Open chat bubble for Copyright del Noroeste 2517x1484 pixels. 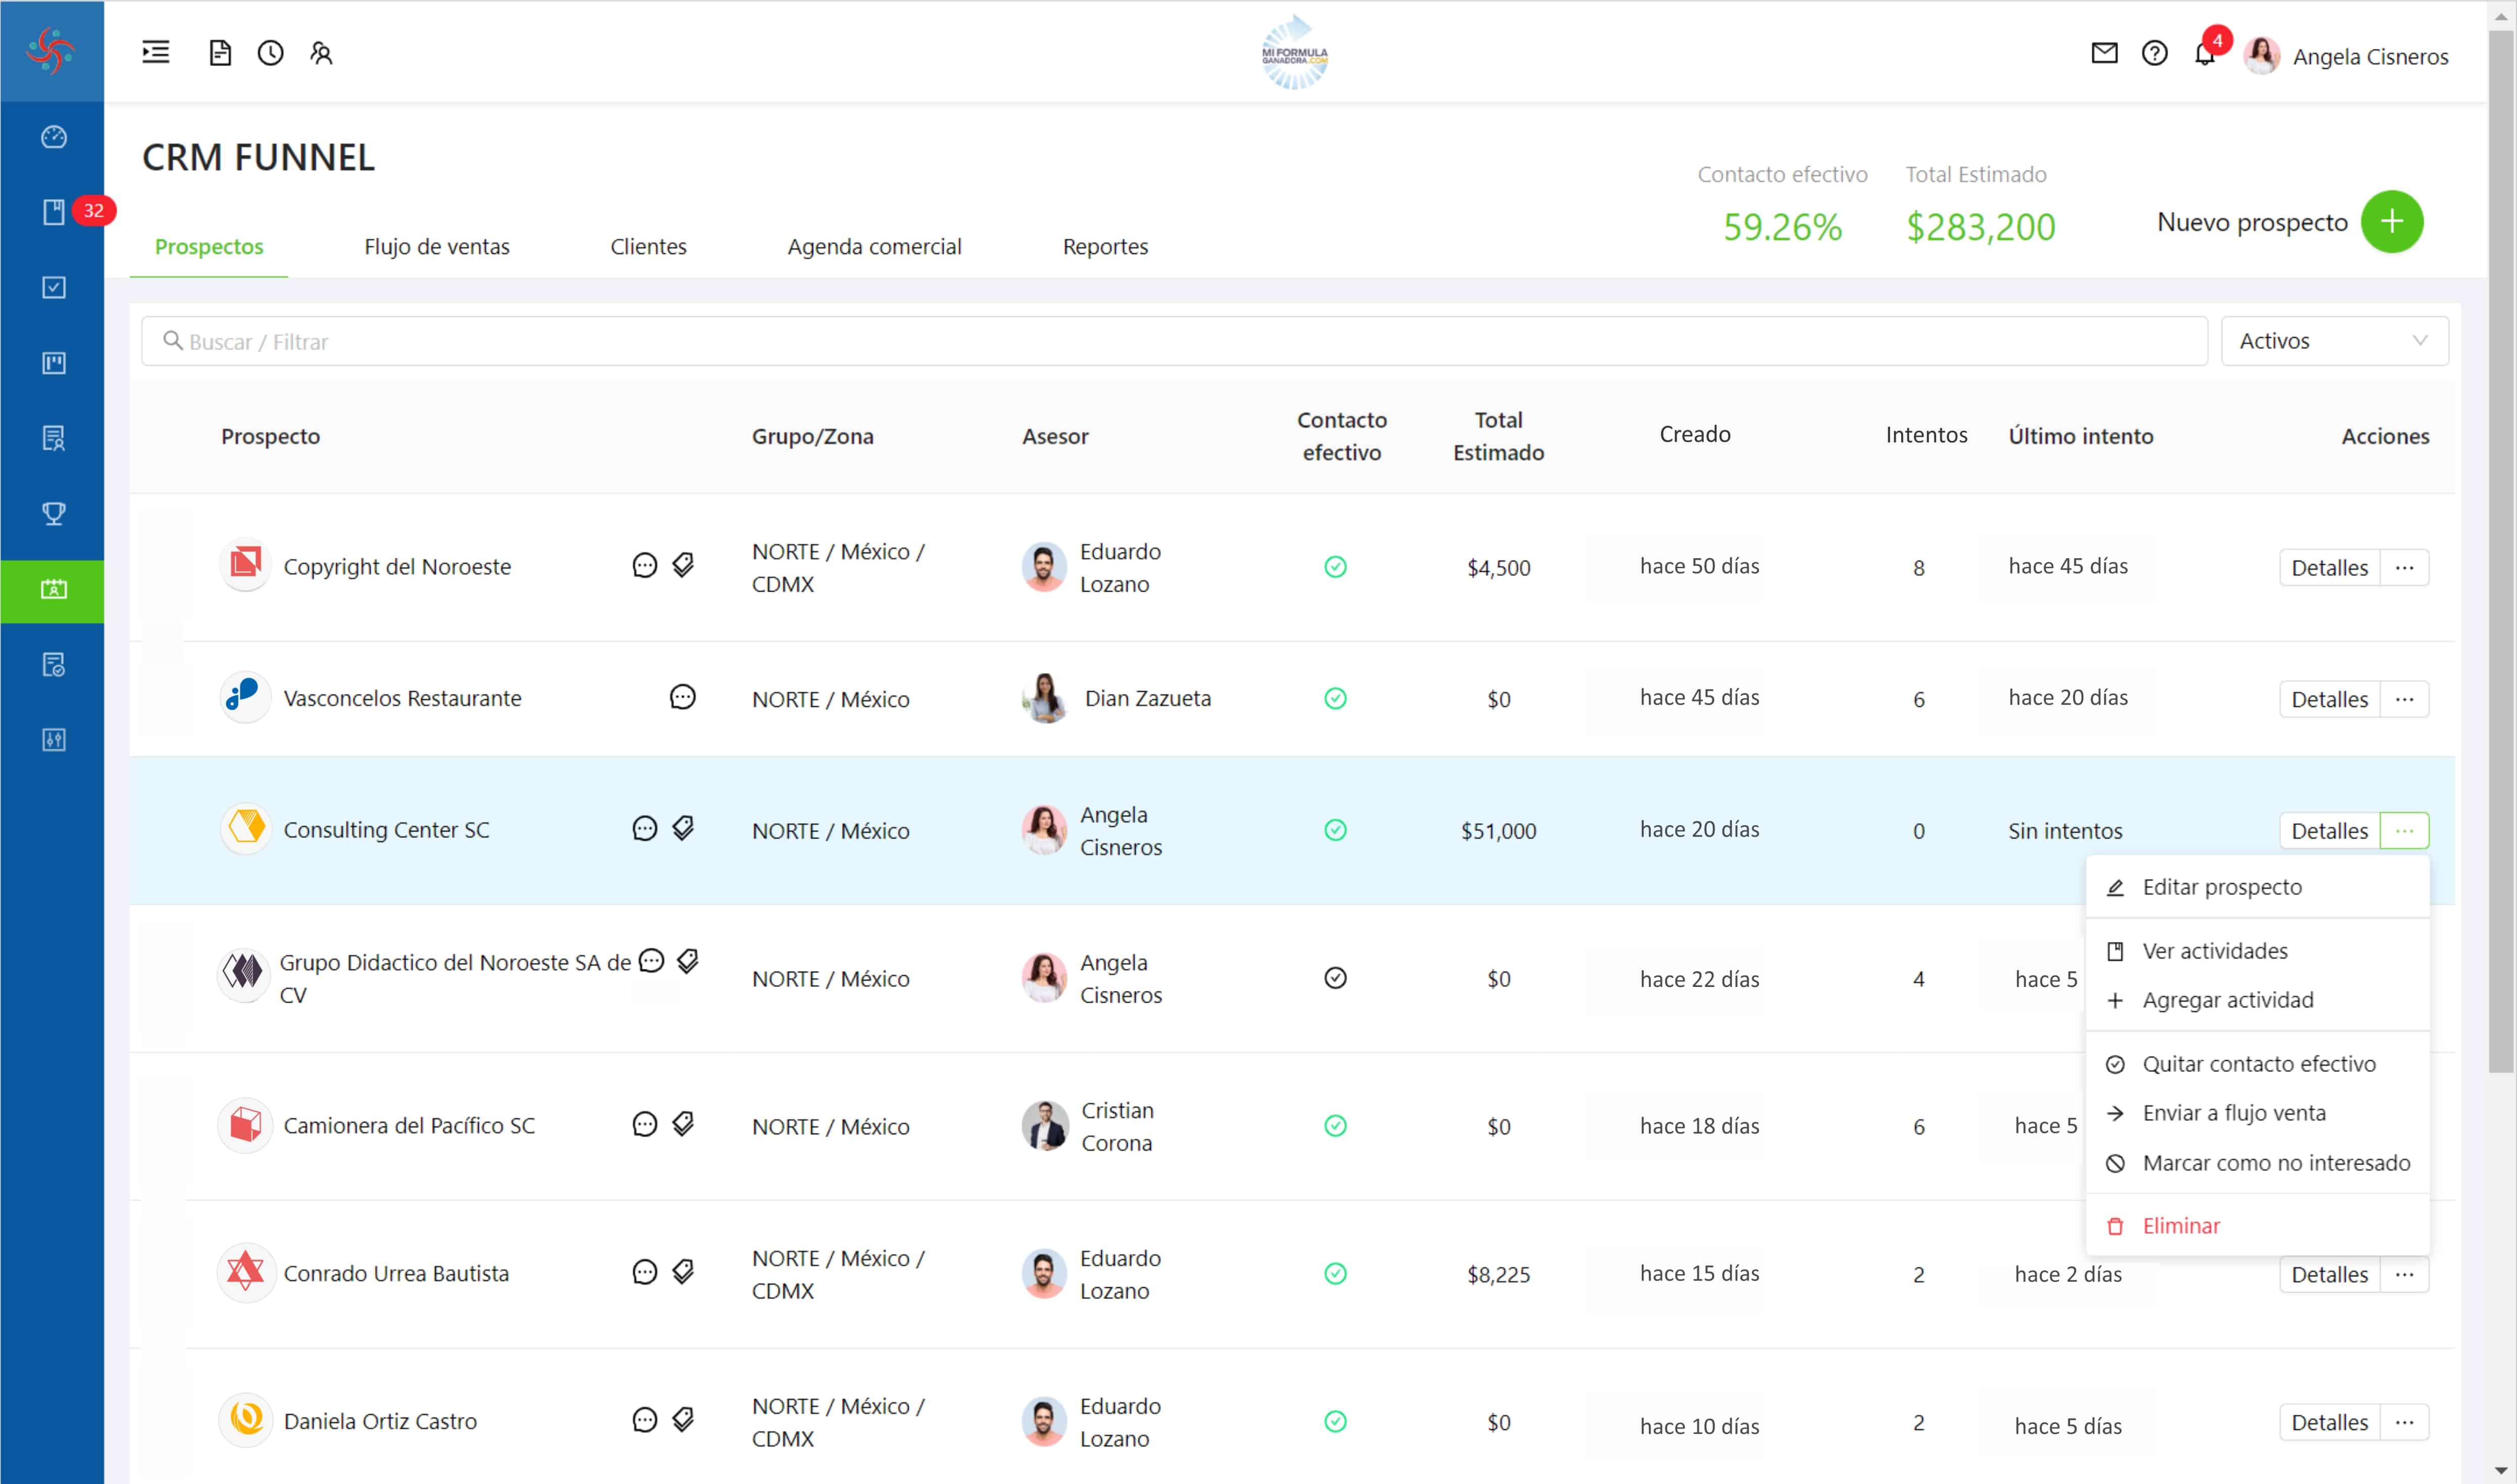645,566
